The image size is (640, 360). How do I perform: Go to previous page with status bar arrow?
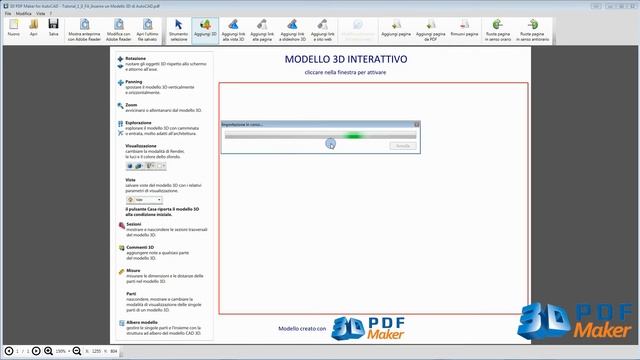[9, 351]
